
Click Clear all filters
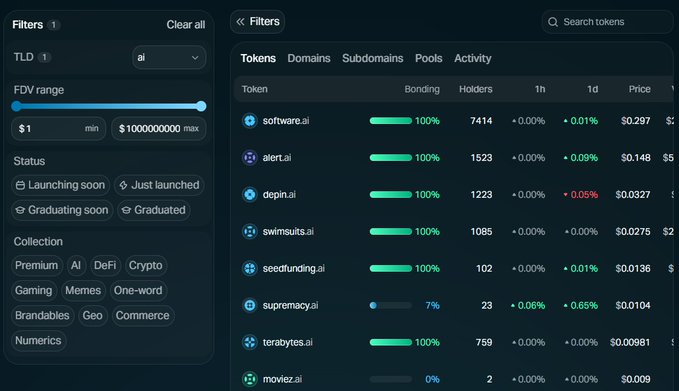tap(186, 25)
